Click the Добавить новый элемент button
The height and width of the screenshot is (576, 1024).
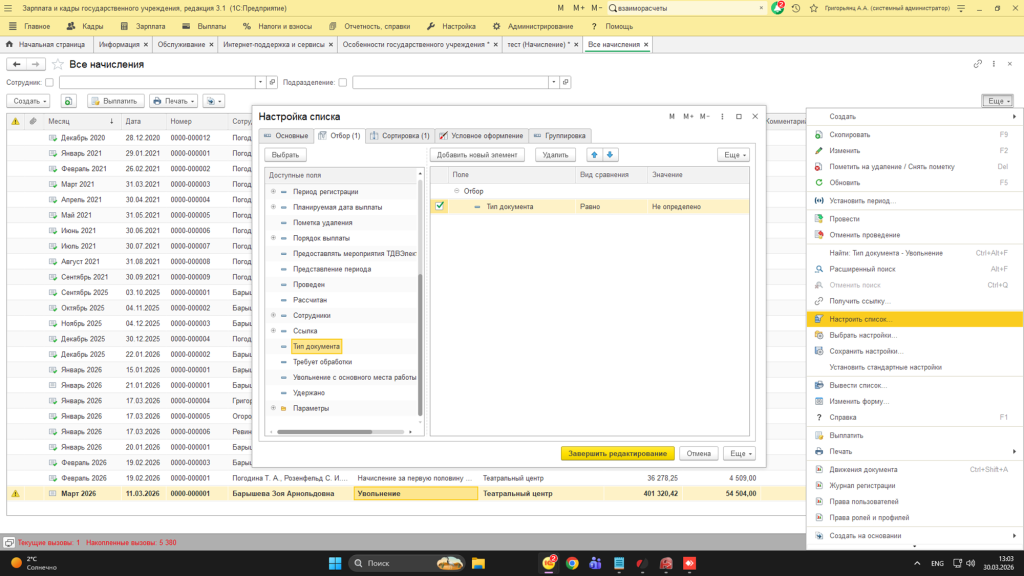[477, 155]
